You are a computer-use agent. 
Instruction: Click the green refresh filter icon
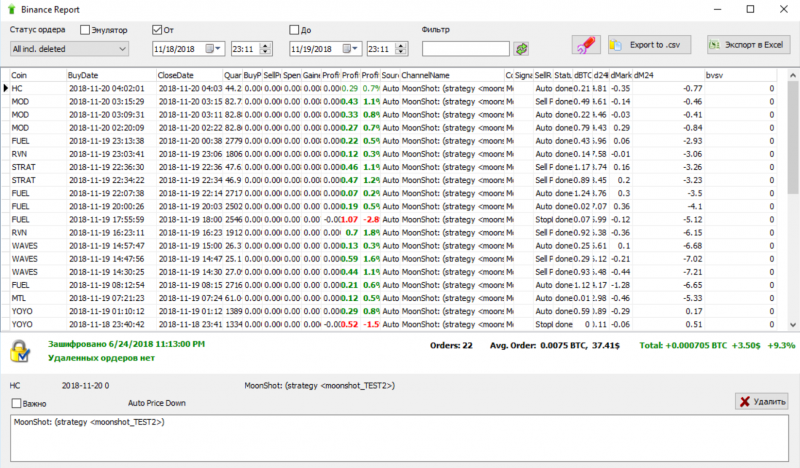click(x=521, y=49)
